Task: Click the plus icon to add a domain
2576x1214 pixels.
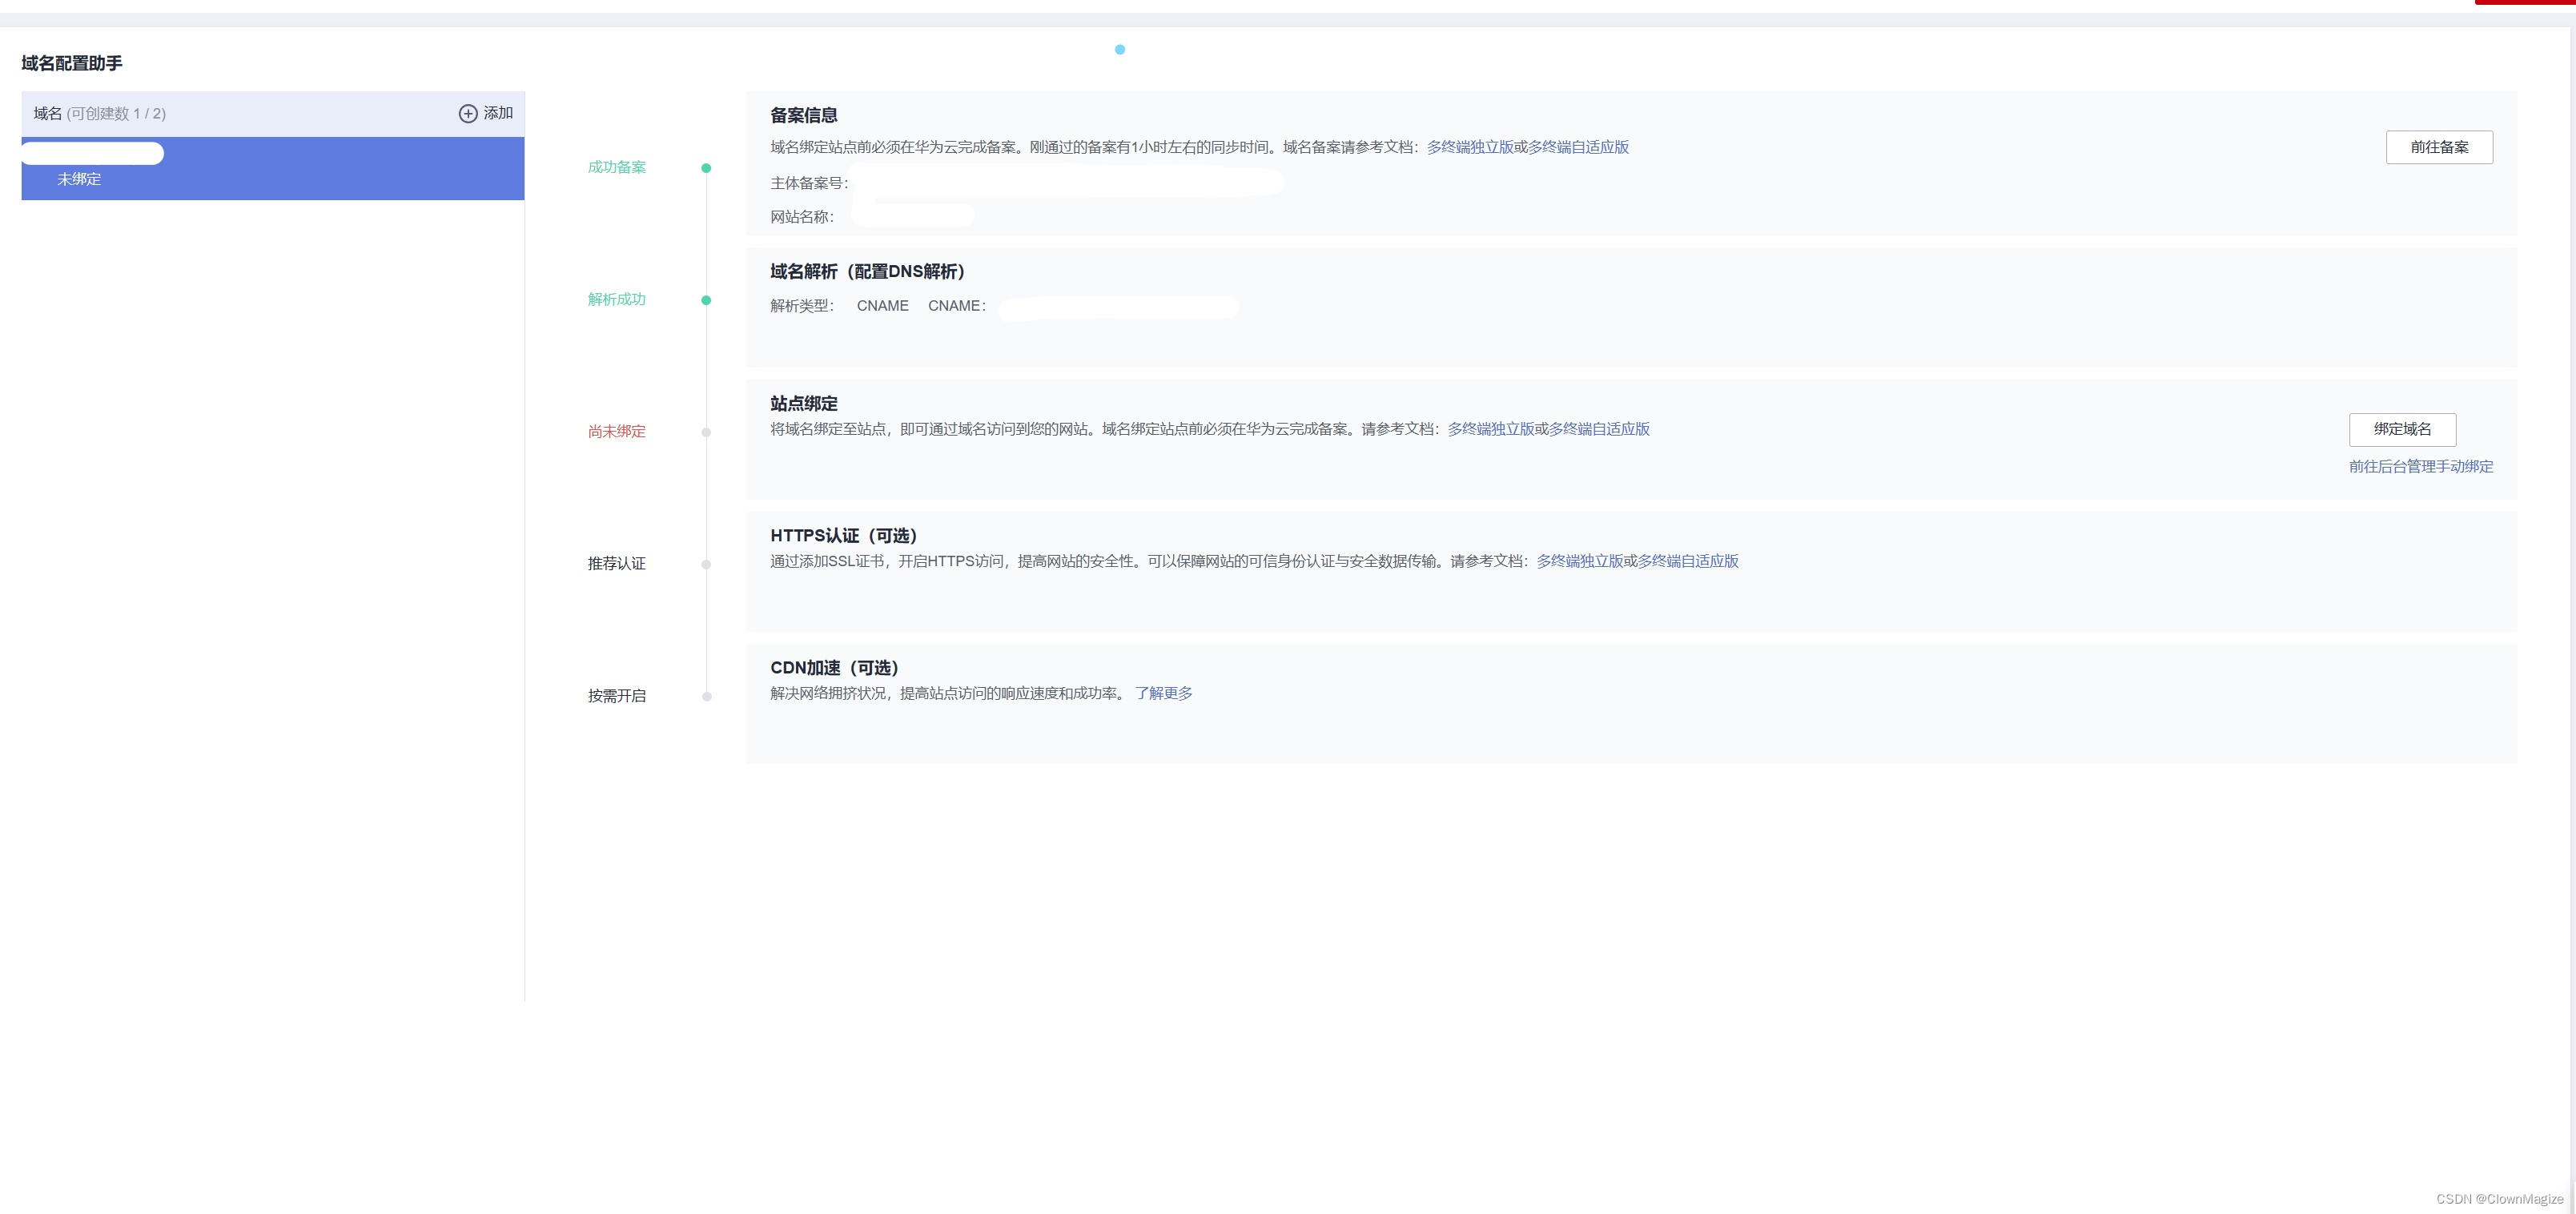Action: pos(468,113)
